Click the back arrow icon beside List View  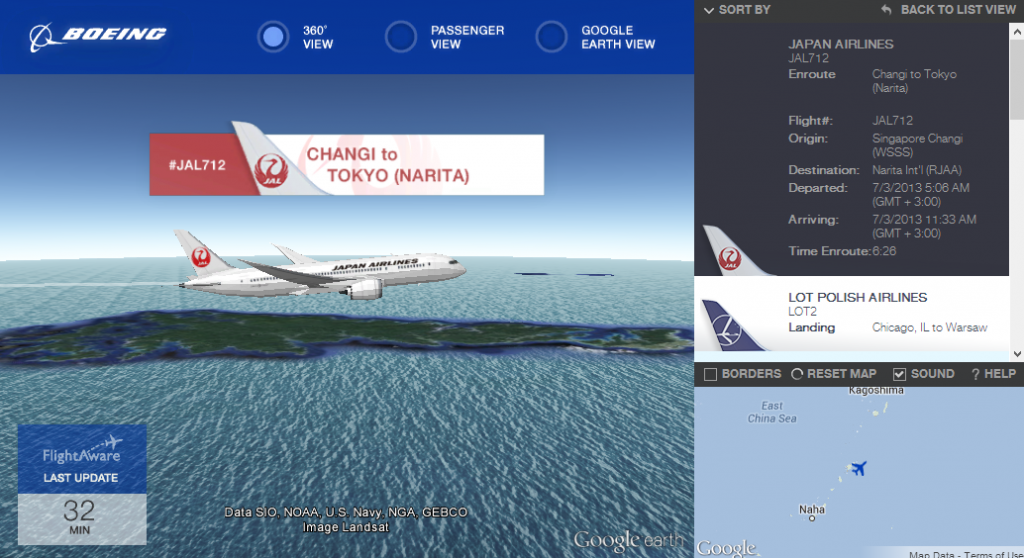[886, 10]
